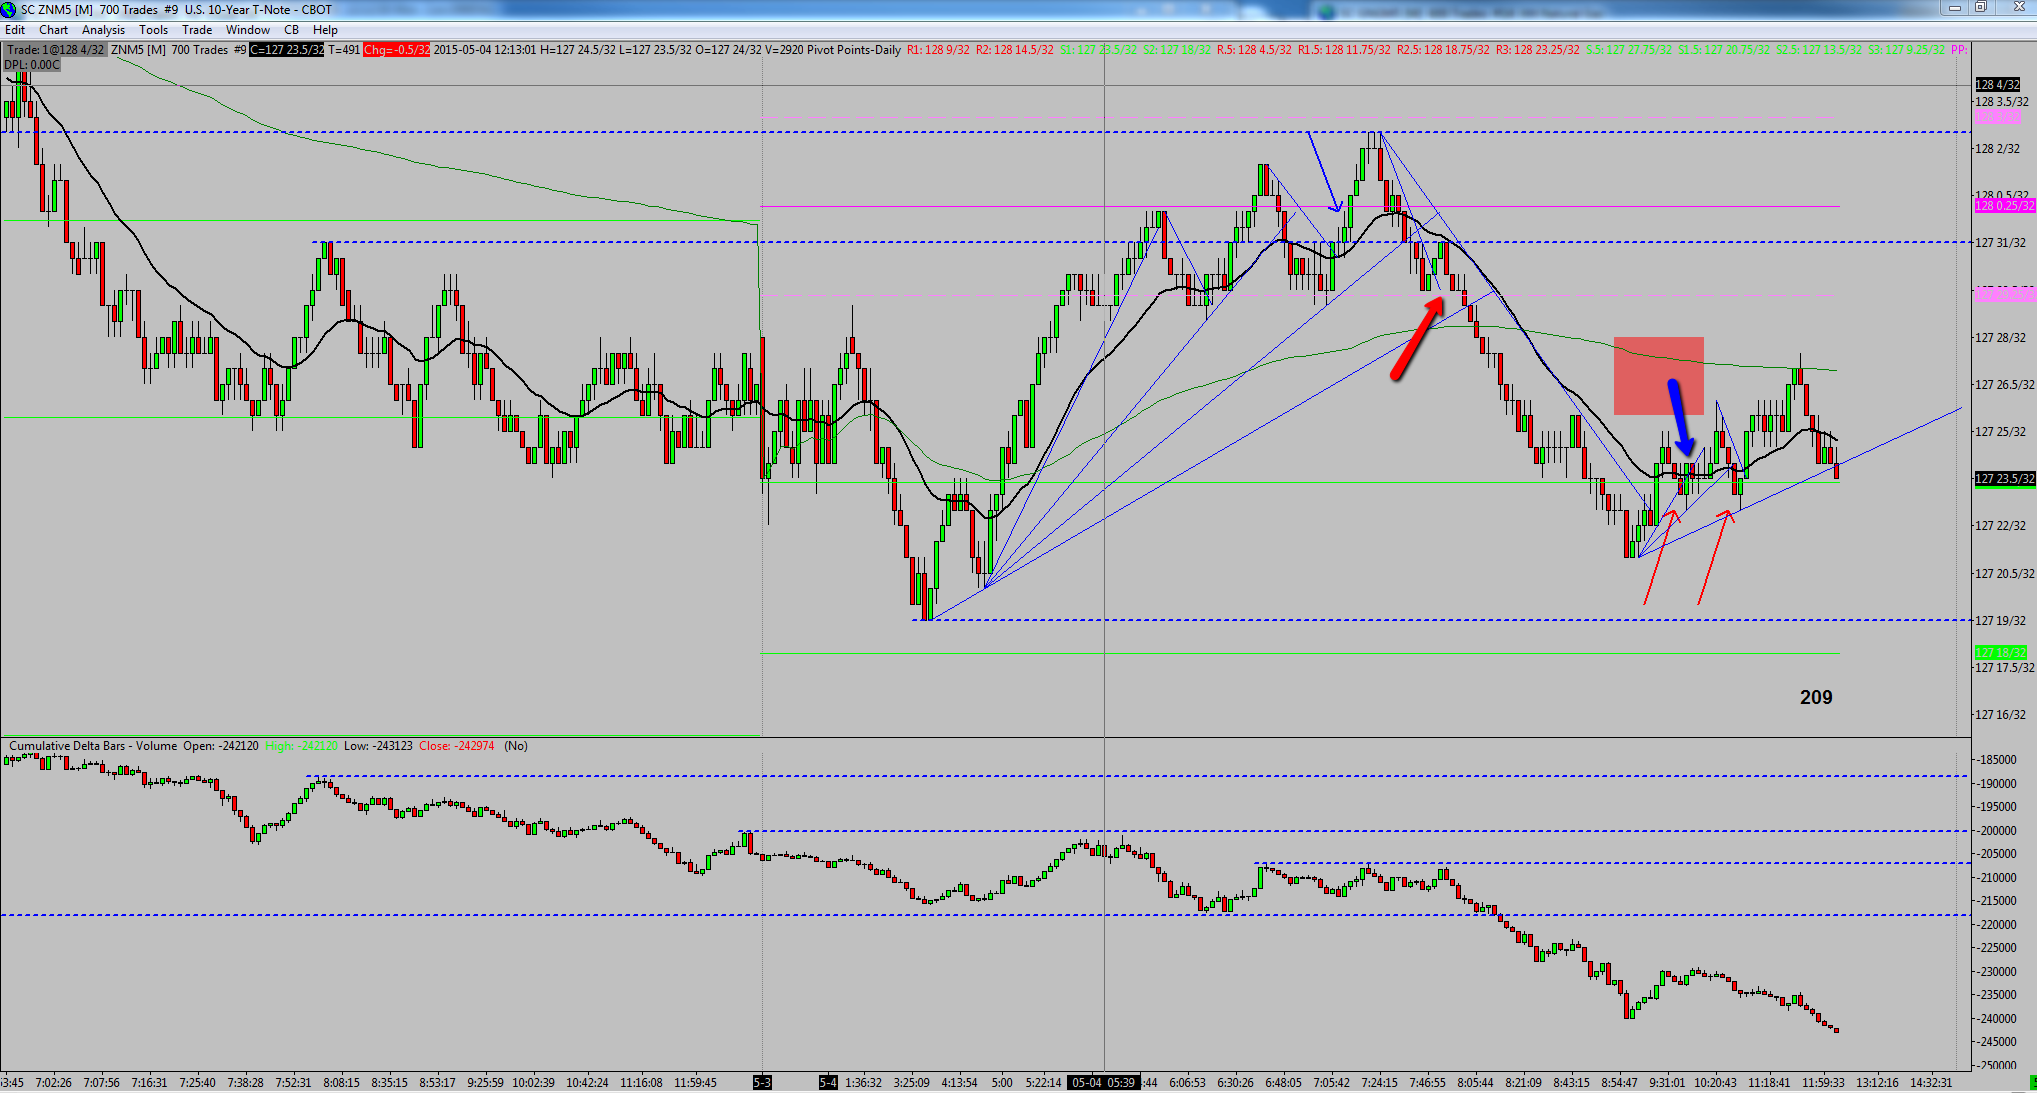Open the Analysis menu
The width and height of the screenshot is (2037, 1093).
(104, 30)
